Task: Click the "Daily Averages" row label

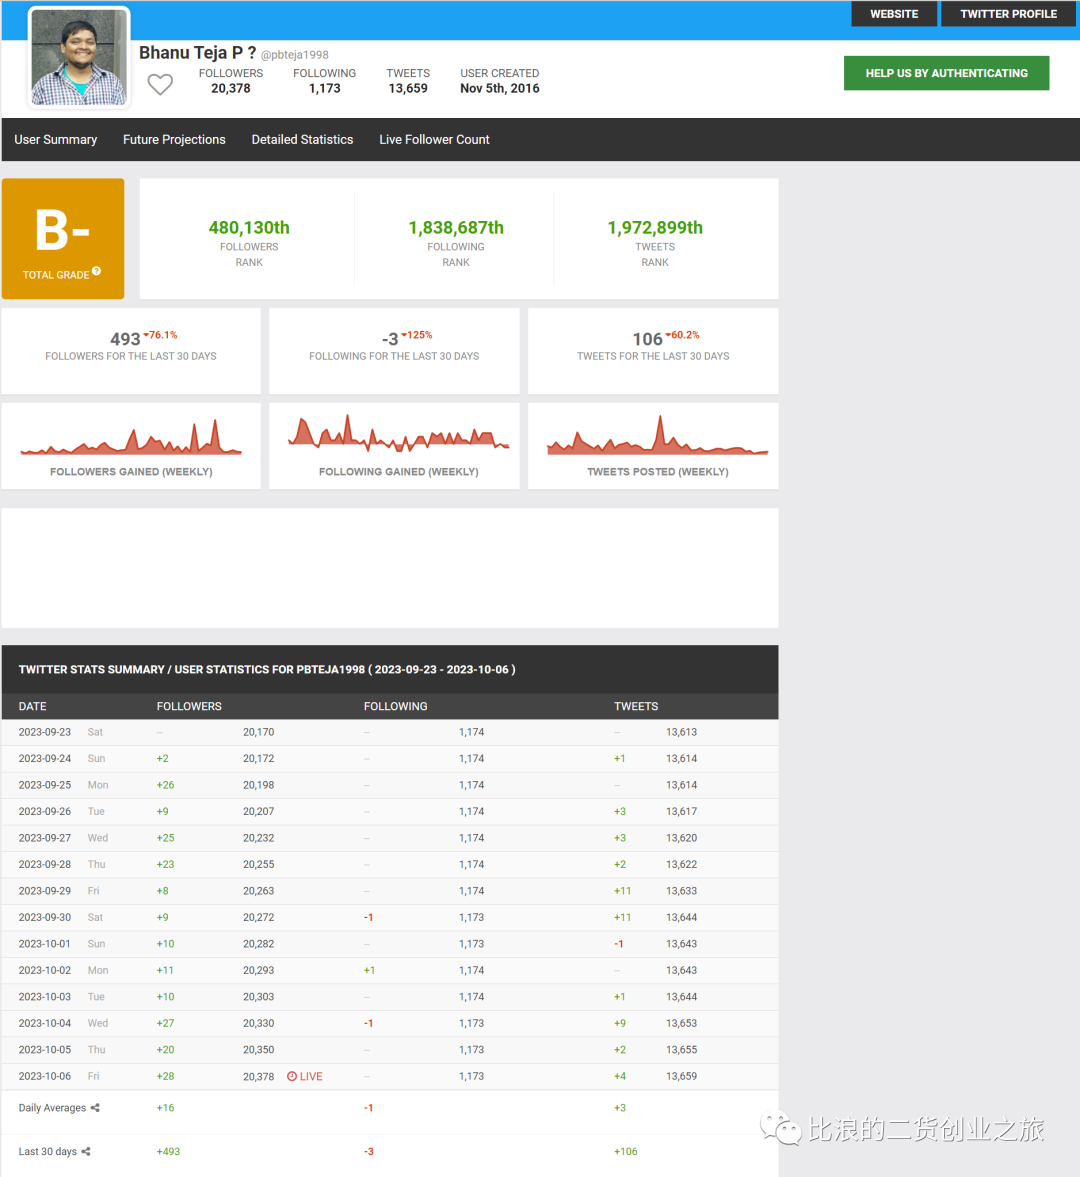Action: (x=53, y=1108)
